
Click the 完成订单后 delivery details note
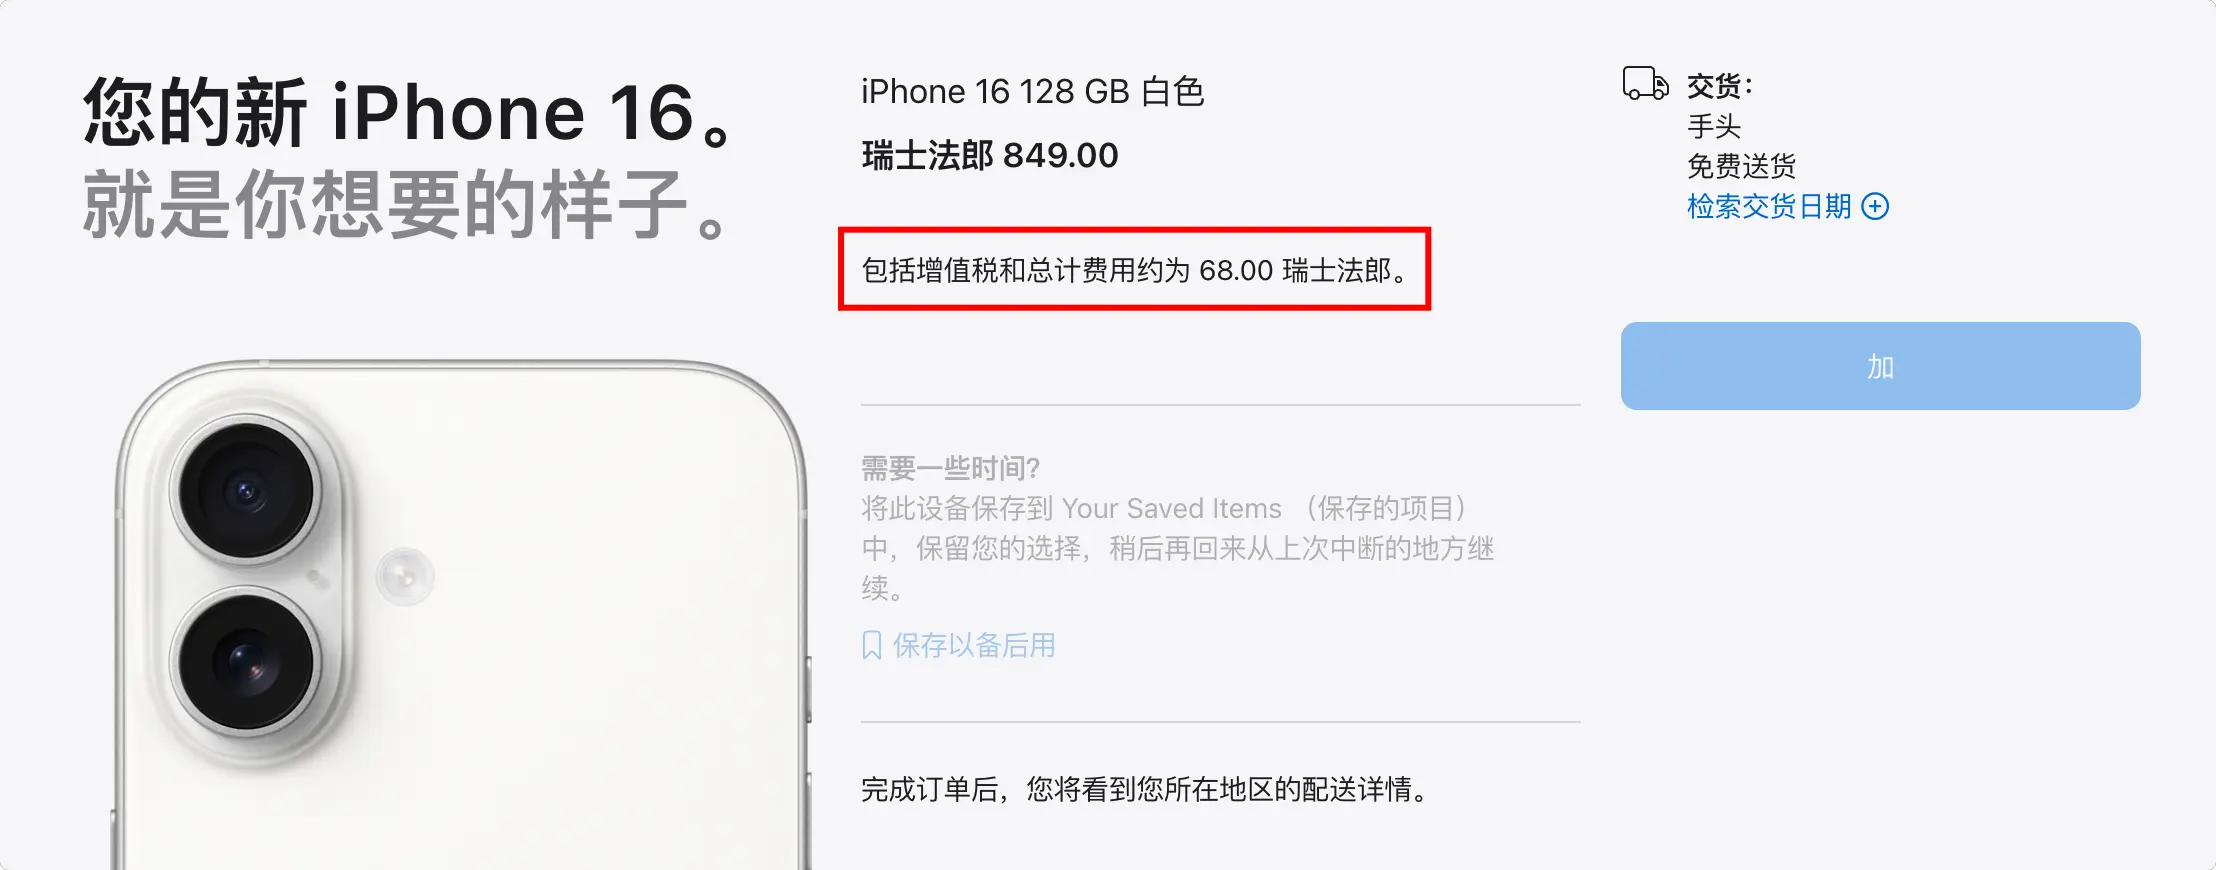1147,790
